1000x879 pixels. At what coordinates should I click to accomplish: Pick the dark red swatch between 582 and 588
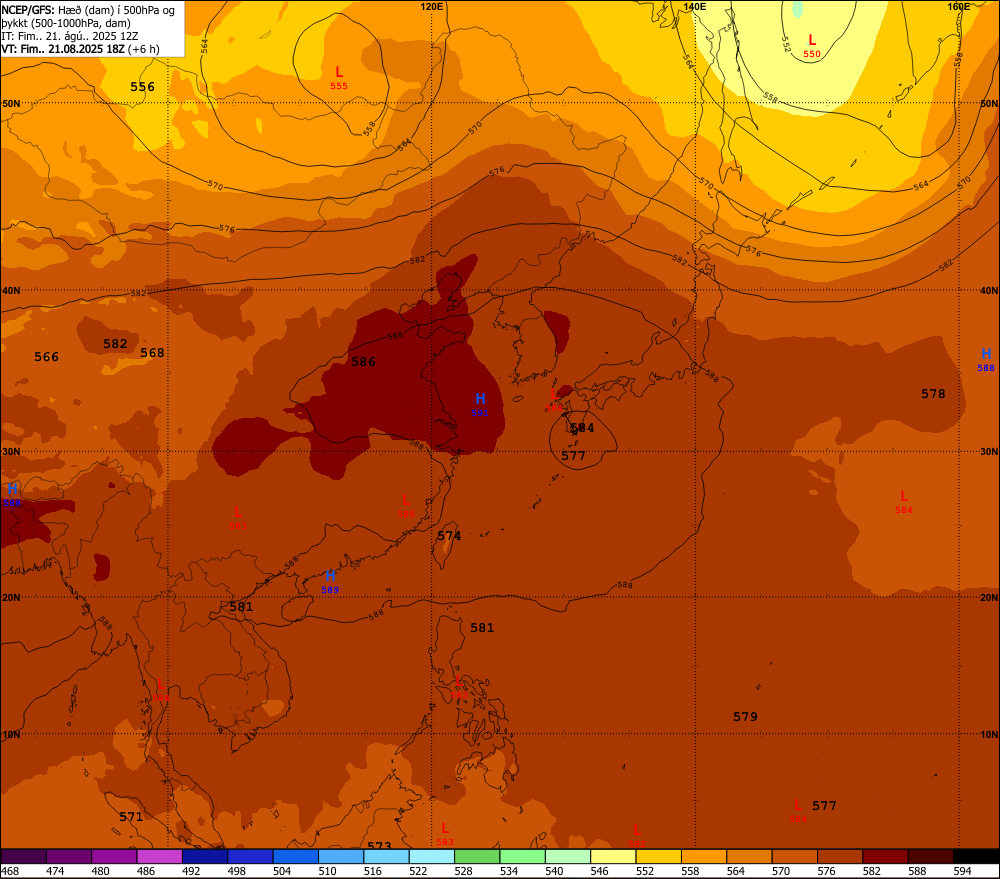885,856
